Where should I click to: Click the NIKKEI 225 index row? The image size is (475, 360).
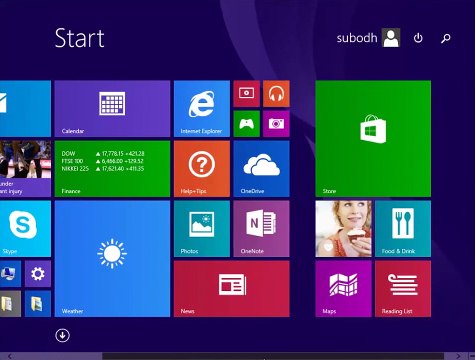pos(103,169)
